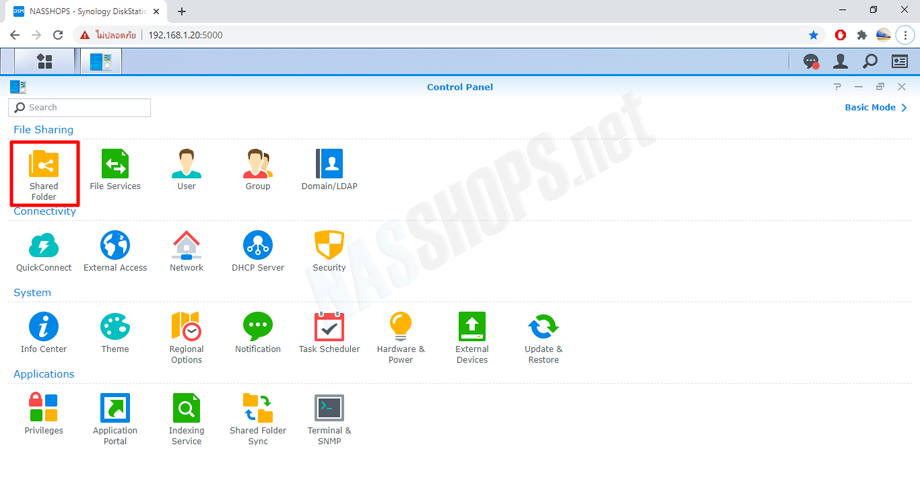Open Update & Restore
This screenshot has width=920, height=490.
coord(543,338)
